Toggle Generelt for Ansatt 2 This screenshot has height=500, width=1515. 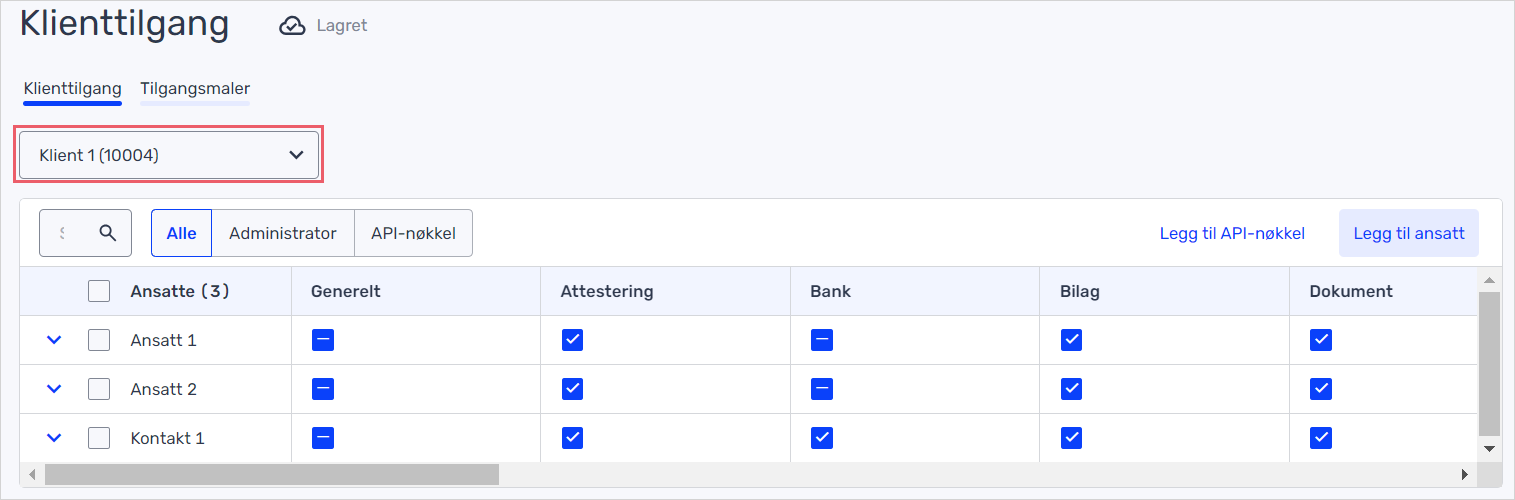(x=323, y=389)
